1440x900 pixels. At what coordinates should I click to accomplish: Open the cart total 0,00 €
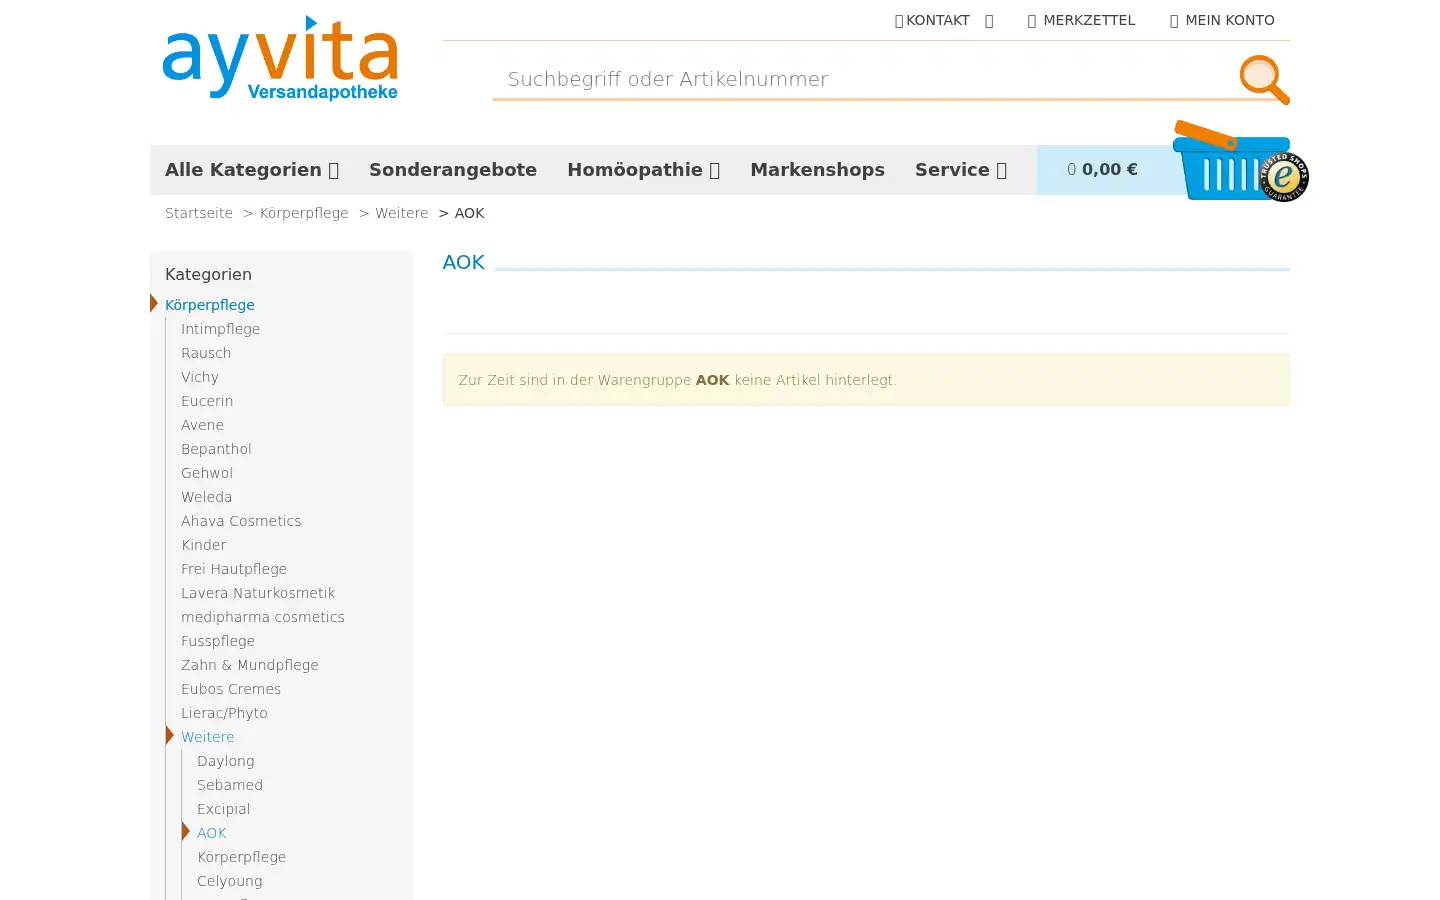[x=1102, y=170]
